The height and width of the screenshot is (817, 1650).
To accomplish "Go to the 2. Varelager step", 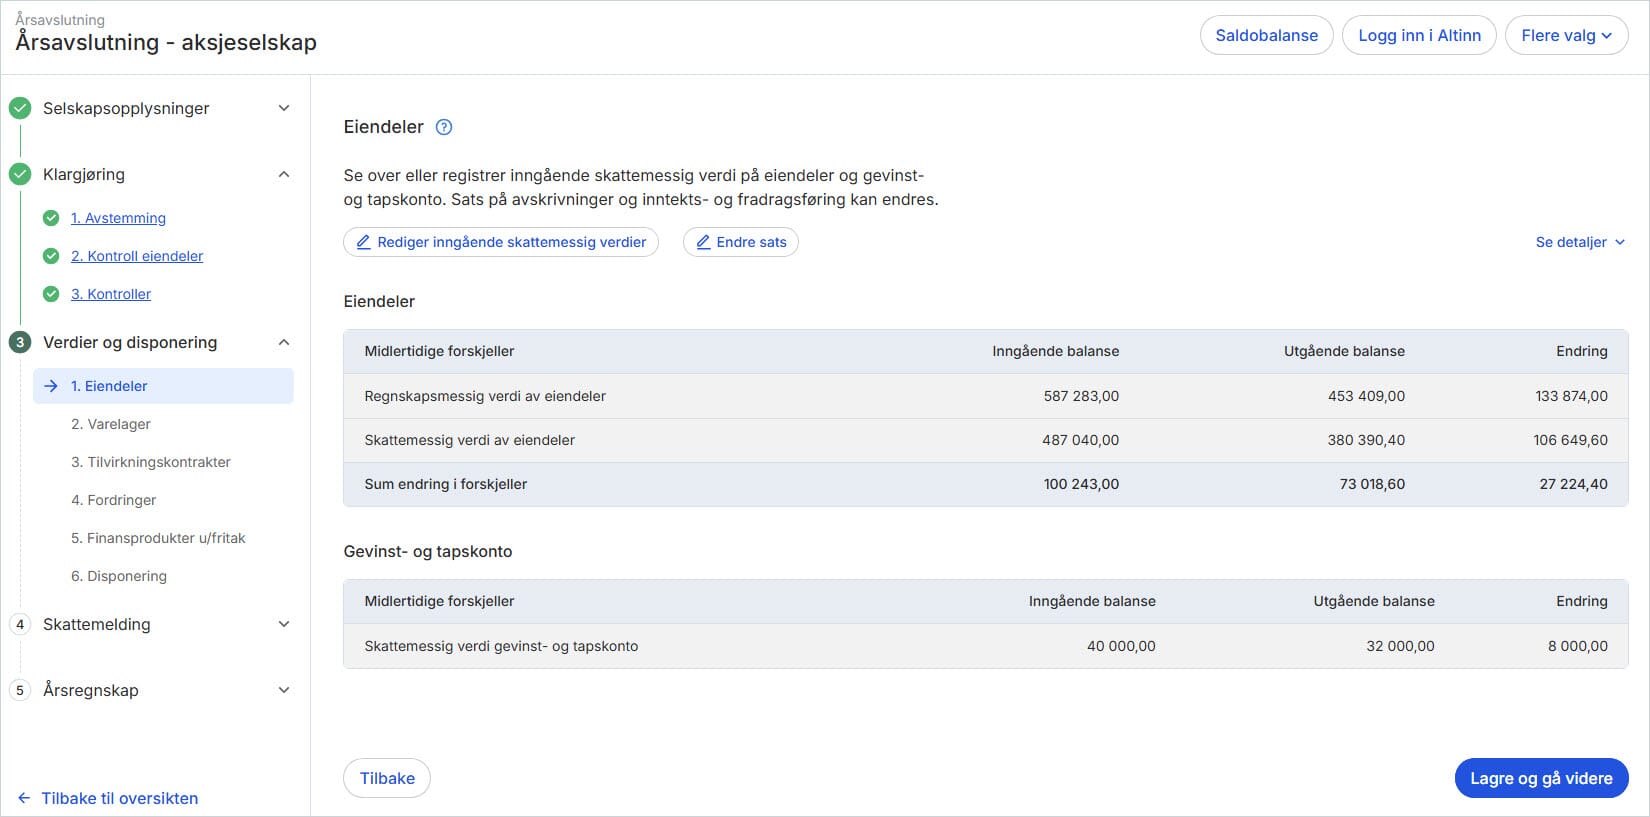I will pos(111,424).
